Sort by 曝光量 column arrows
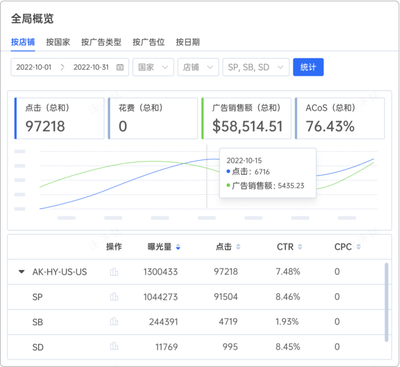Viewport: 400px width, 367px height. (x=178, y=247)
